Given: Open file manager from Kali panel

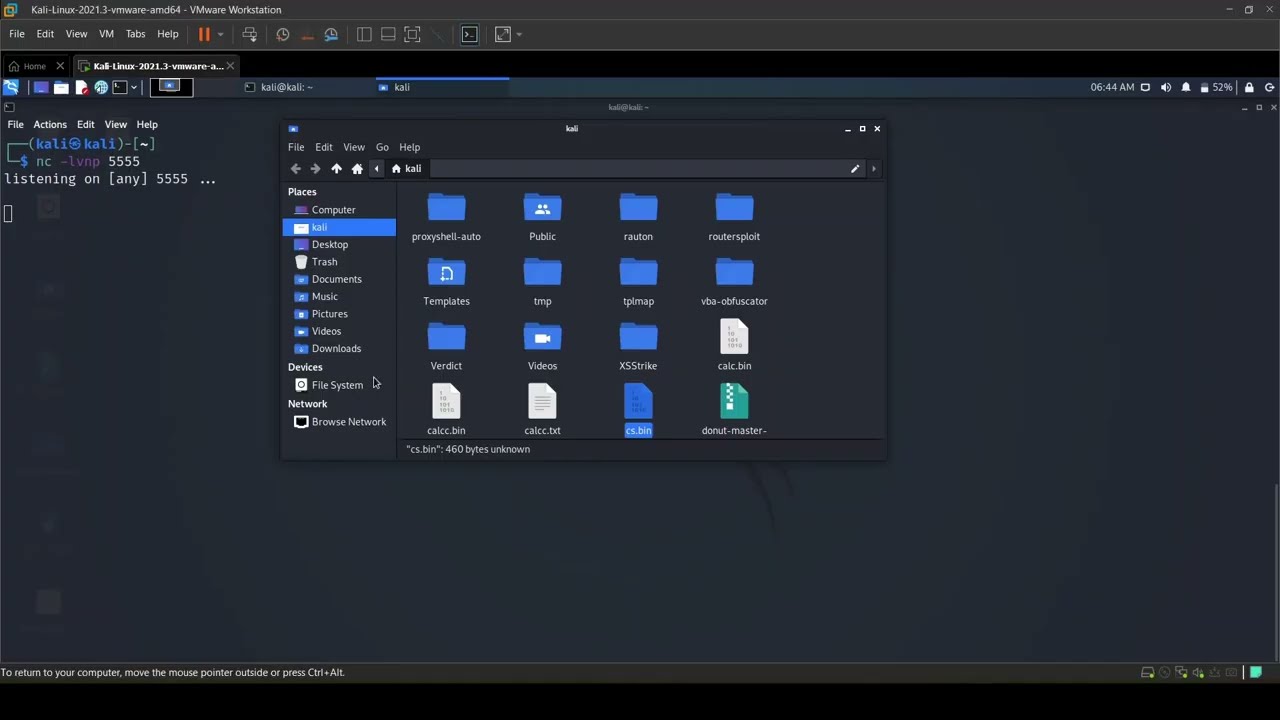Looking at the screenshot, I should (61, 87).
